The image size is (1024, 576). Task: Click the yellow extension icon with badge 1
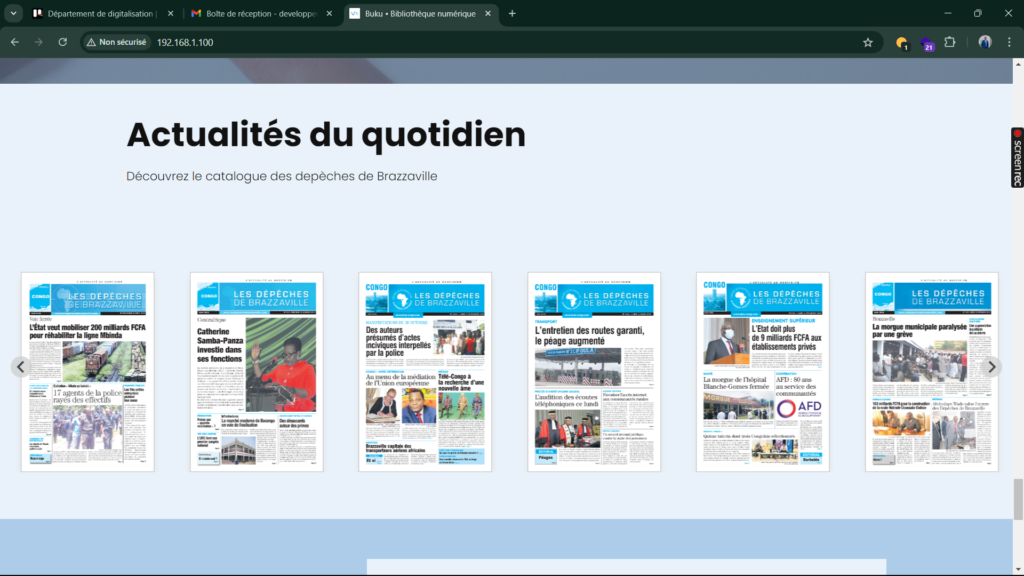coord(902,43)
